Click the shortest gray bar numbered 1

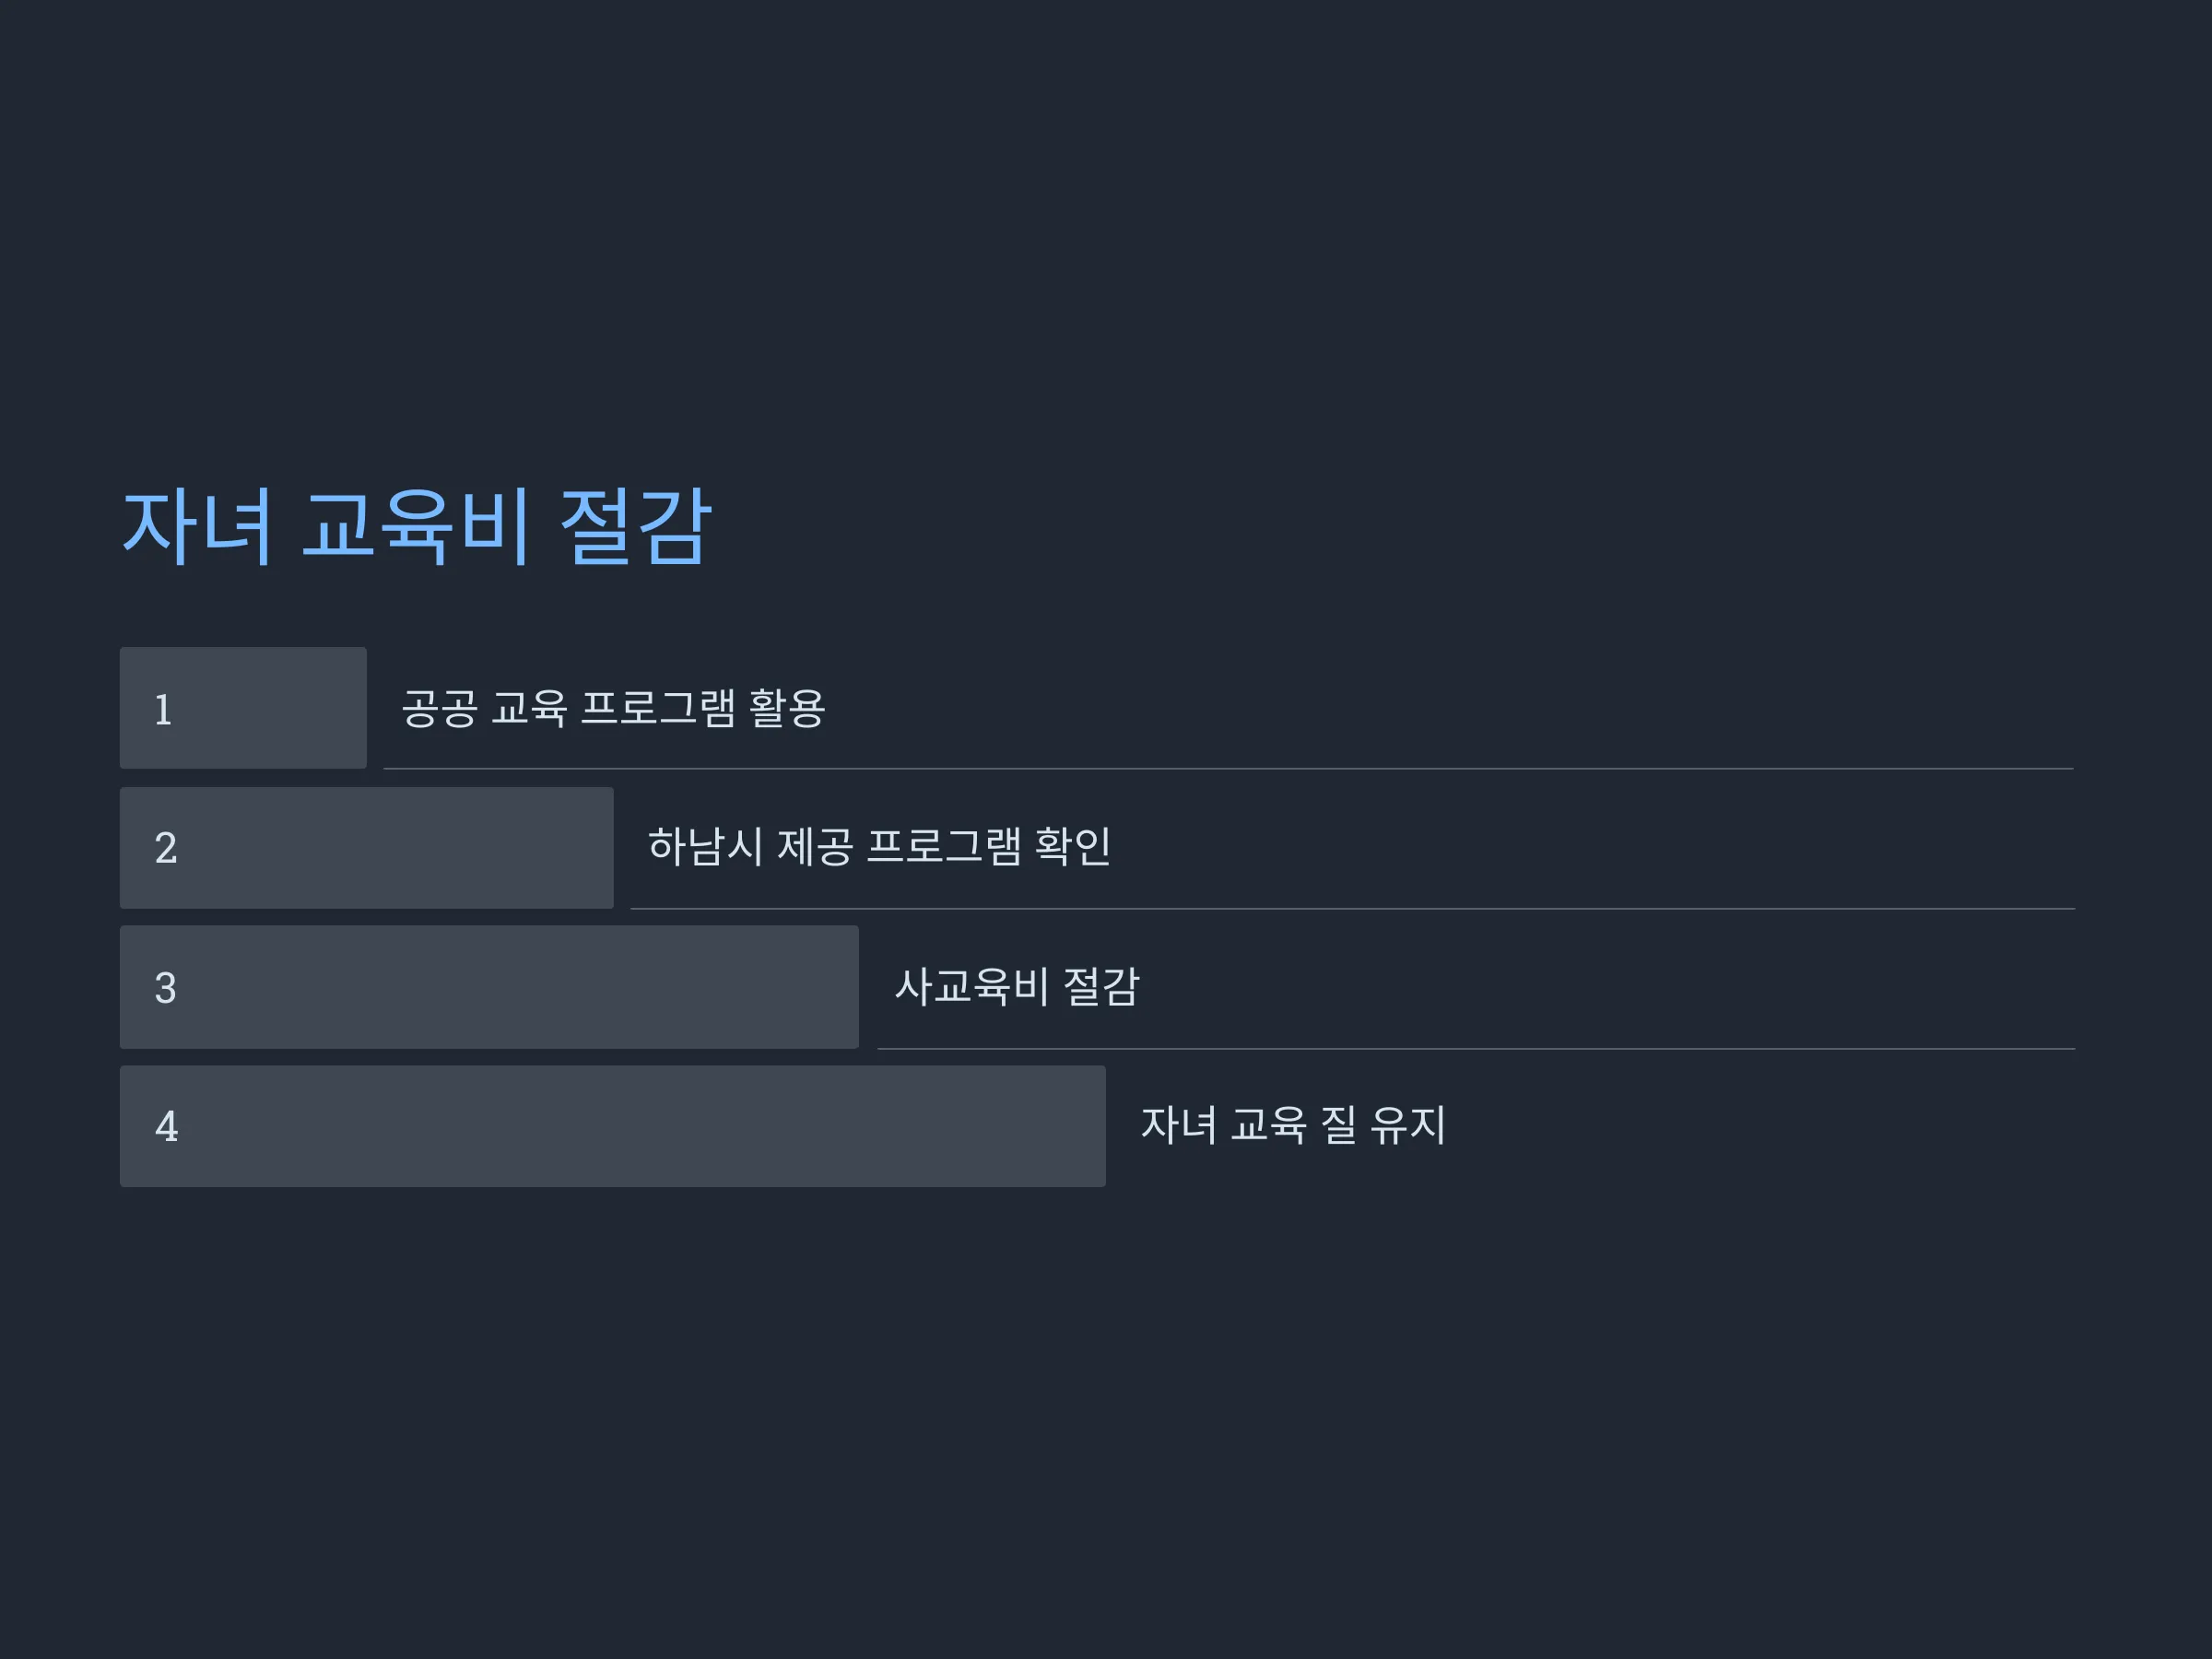[x=243, y=708]
